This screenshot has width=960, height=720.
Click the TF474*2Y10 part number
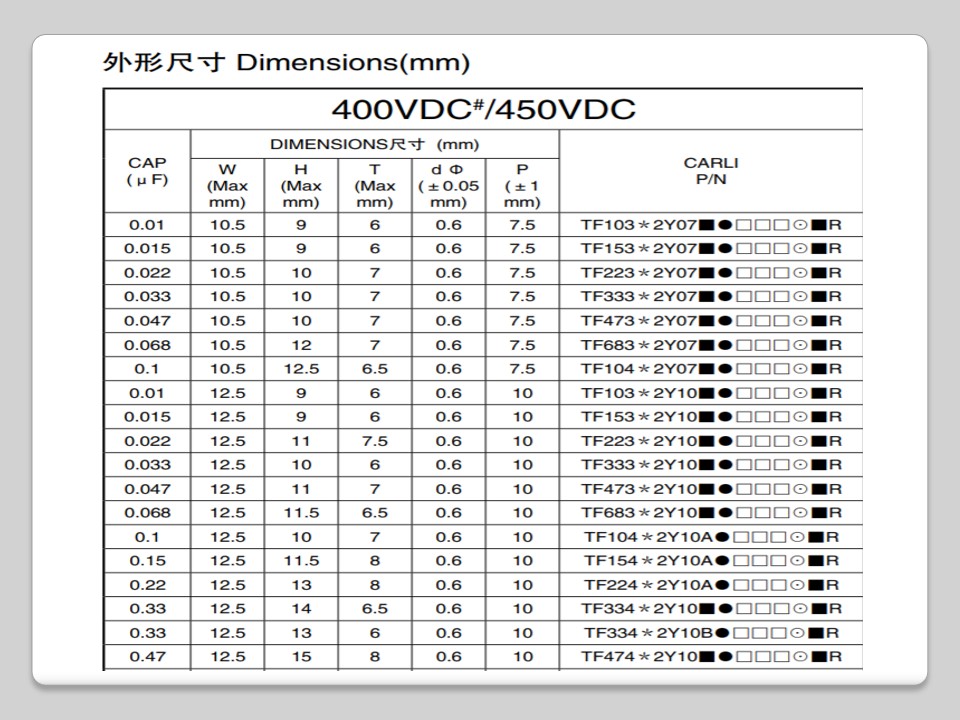[711, 657]
